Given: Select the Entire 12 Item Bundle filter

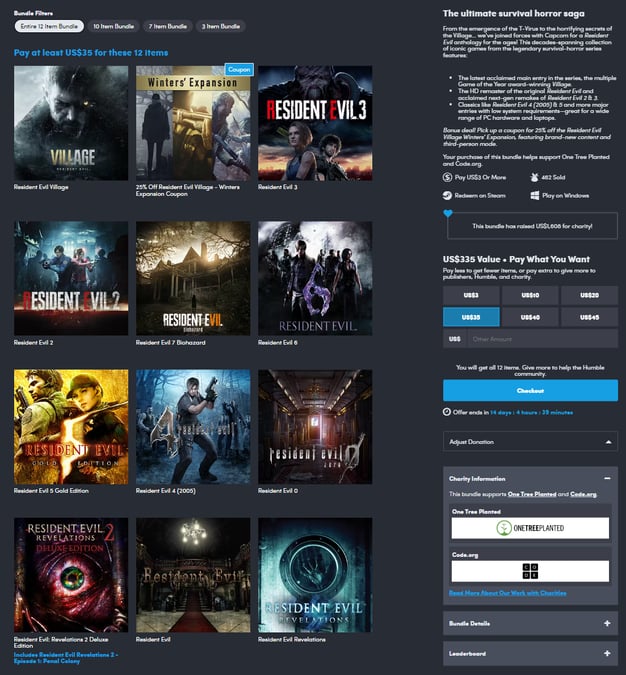Looking at the screenshot, I should click(49, 26).
